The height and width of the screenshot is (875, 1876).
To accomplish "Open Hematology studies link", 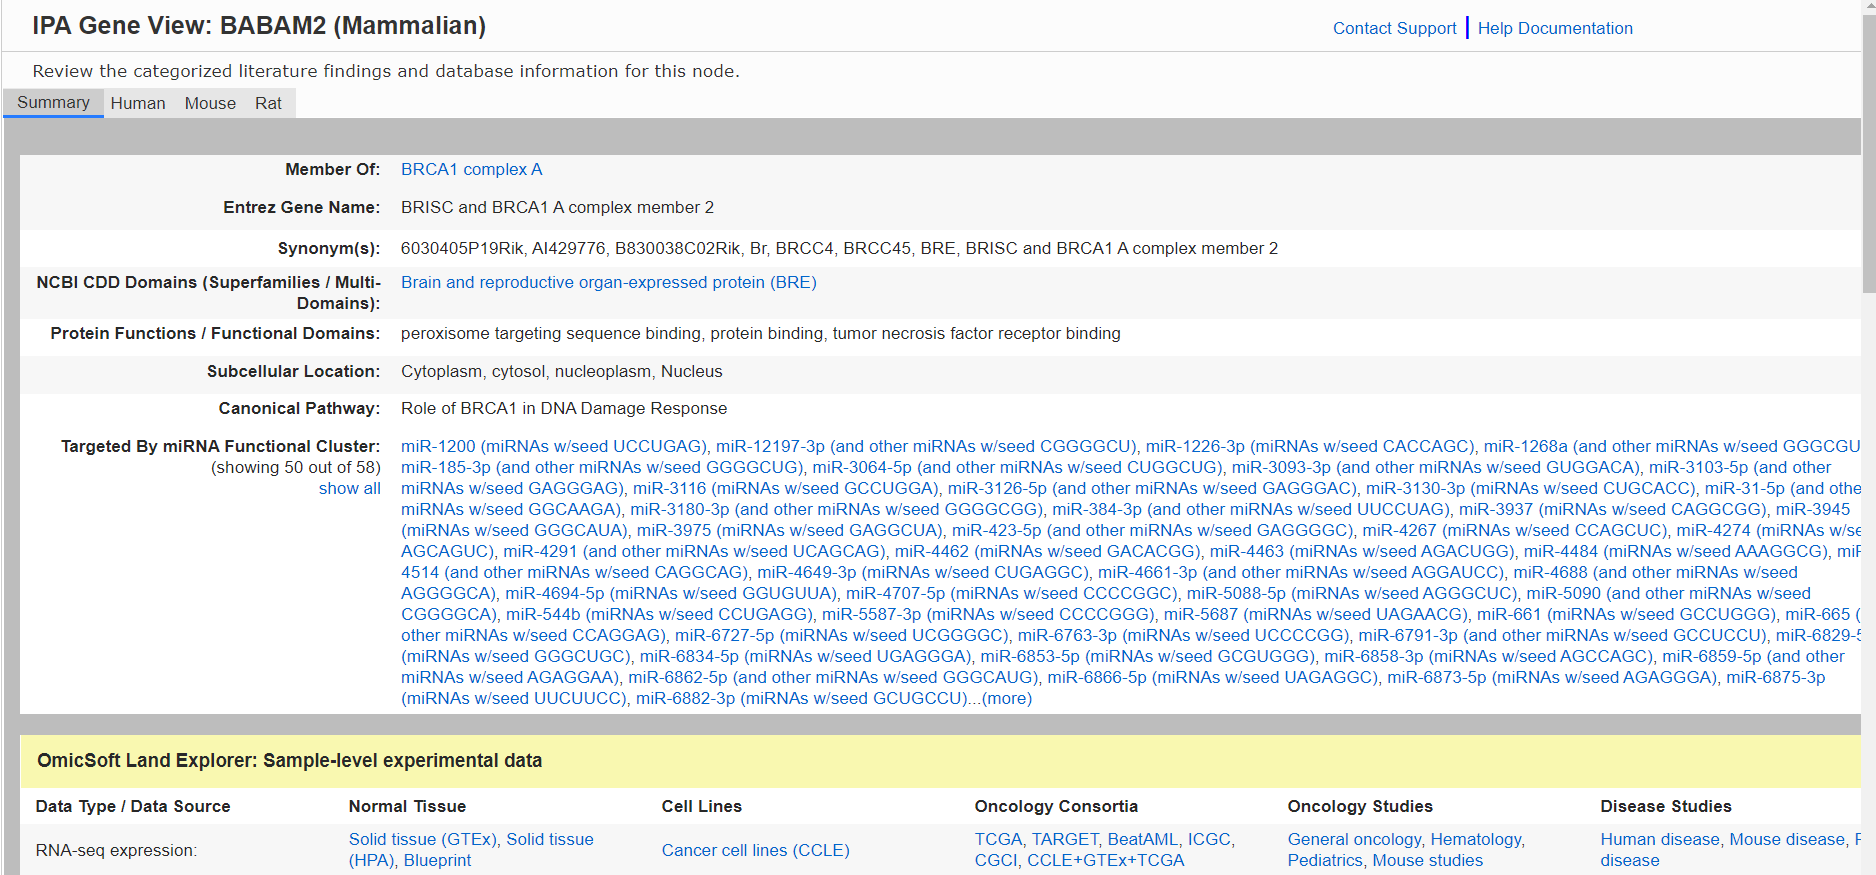I will click(x=1475, y=839).
